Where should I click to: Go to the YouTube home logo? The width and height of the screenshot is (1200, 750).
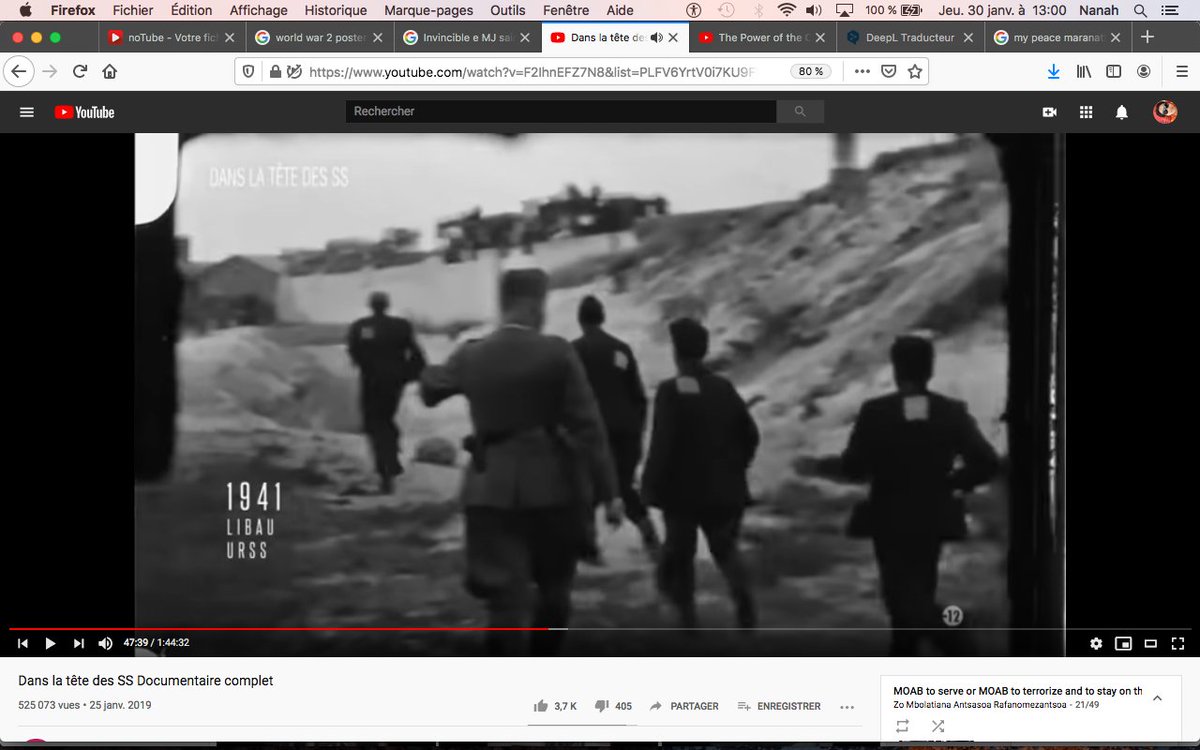pos(85,112)
